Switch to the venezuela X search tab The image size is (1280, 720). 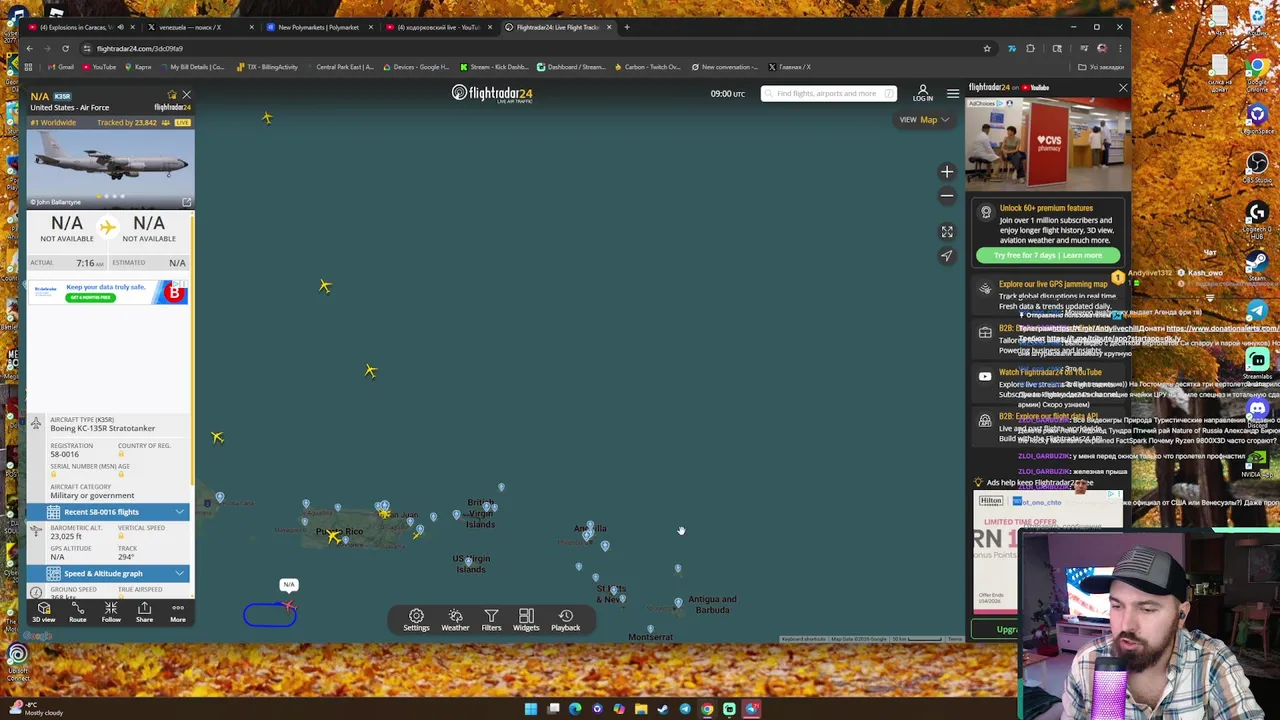click(x=200, y=27)
